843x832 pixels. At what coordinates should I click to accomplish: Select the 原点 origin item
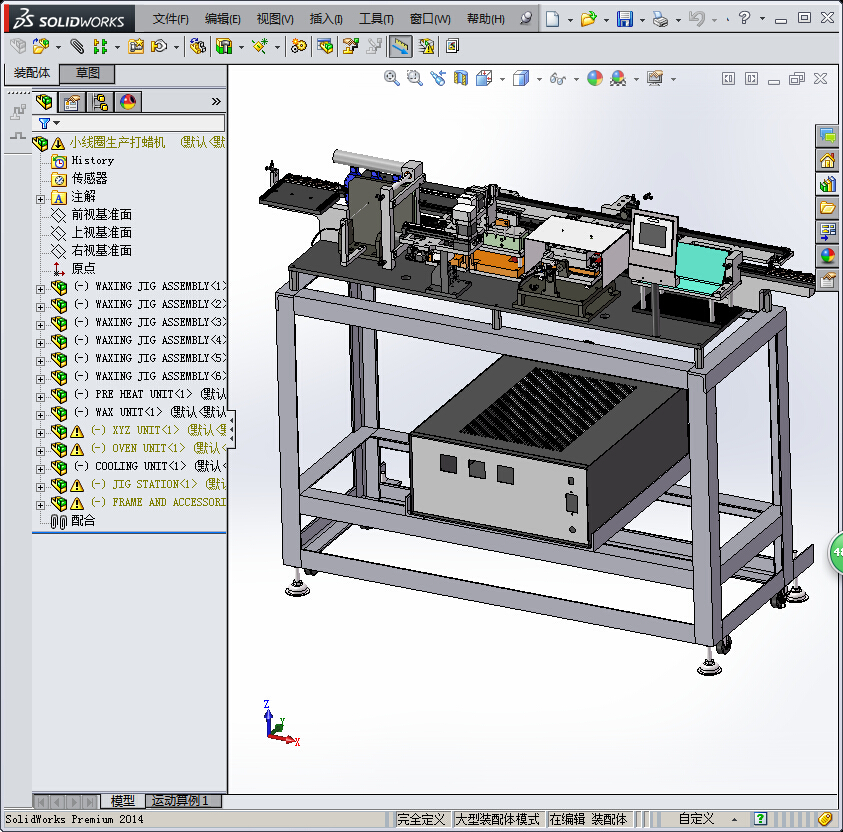click(x=83, y=268)
